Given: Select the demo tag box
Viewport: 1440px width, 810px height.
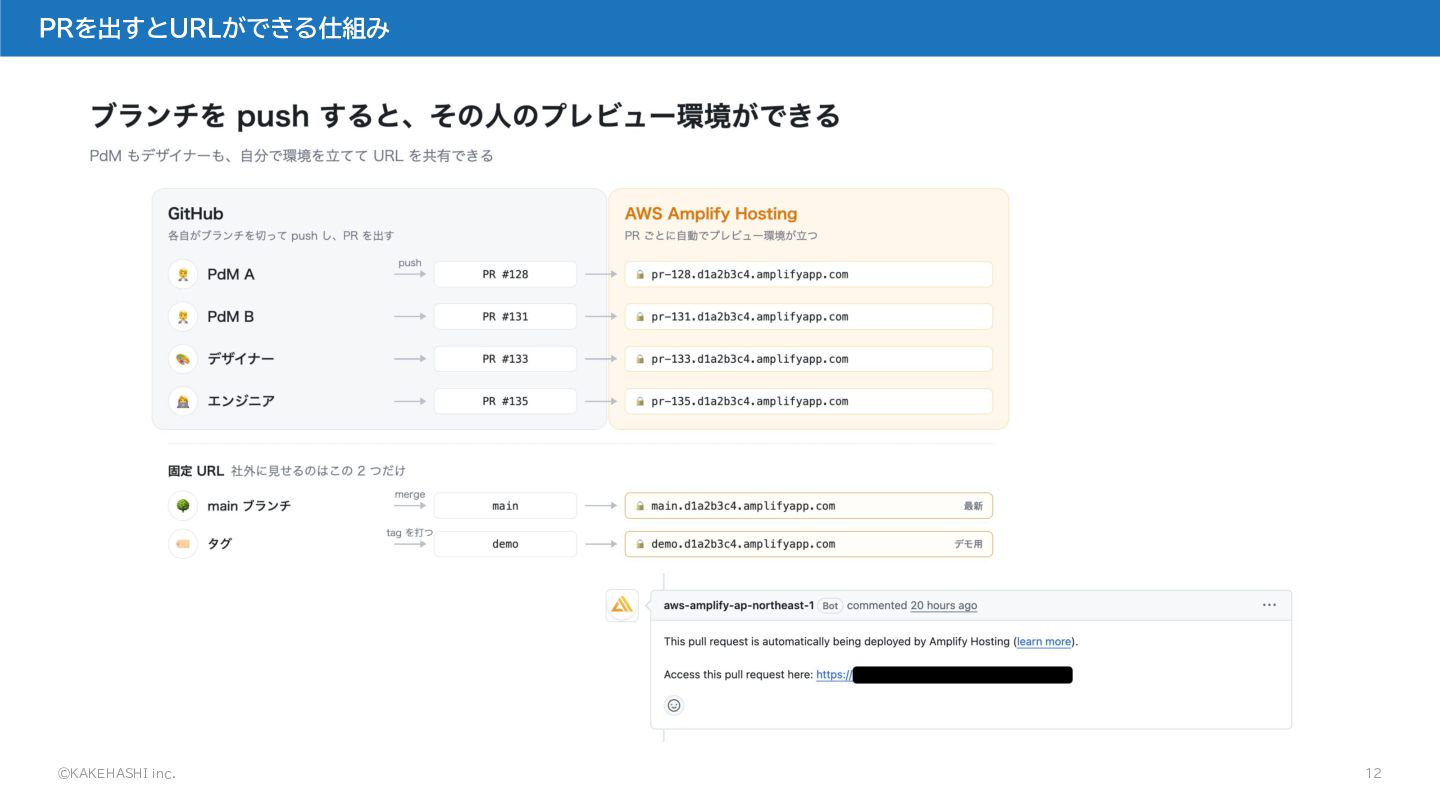Looking at the screenshot, I should [x=505, y=544].
